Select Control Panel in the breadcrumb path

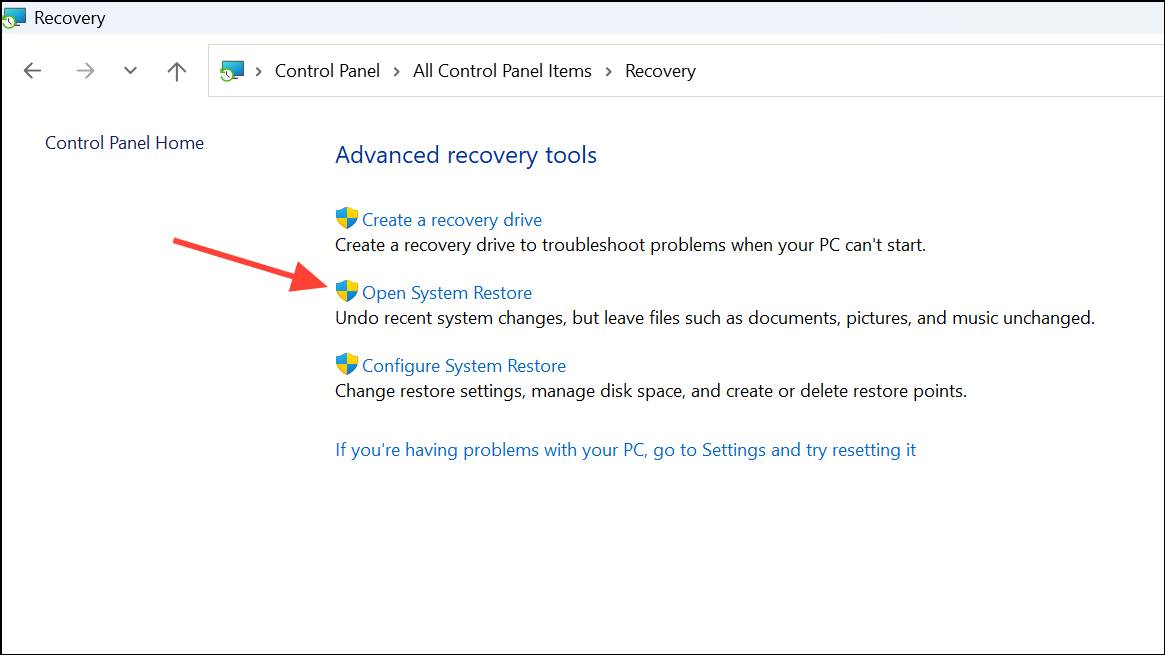pos(327,70)
